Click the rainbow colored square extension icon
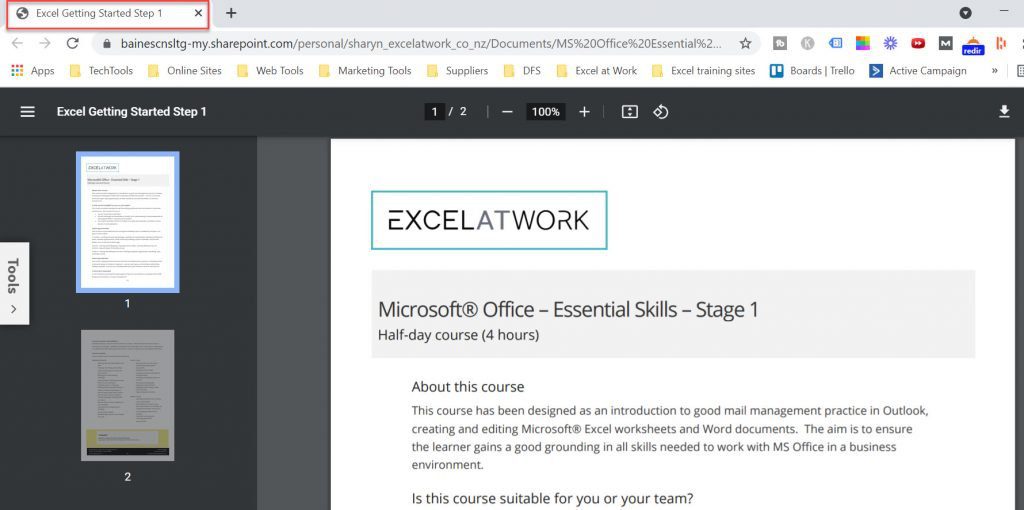 [863, 43]
